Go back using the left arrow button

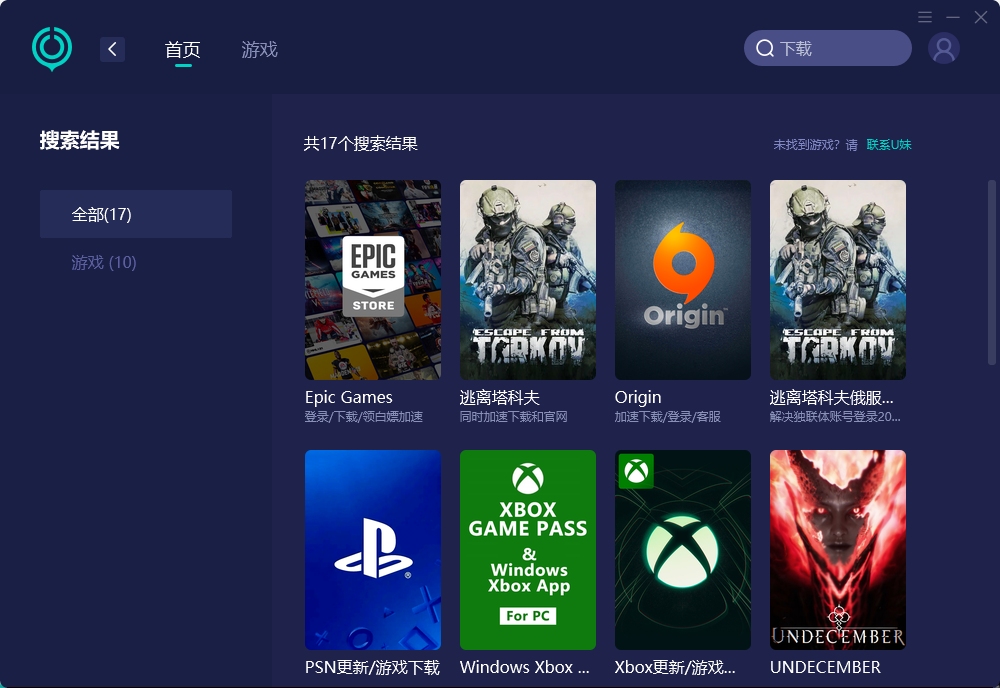(112, 49)
